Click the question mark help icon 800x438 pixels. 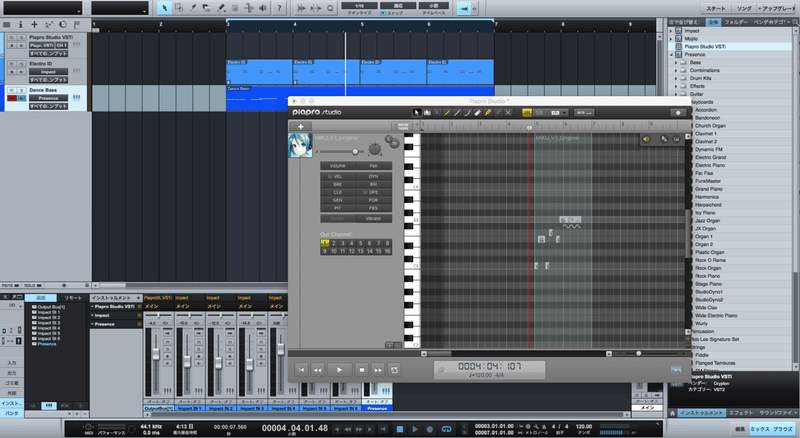point(279,8)
